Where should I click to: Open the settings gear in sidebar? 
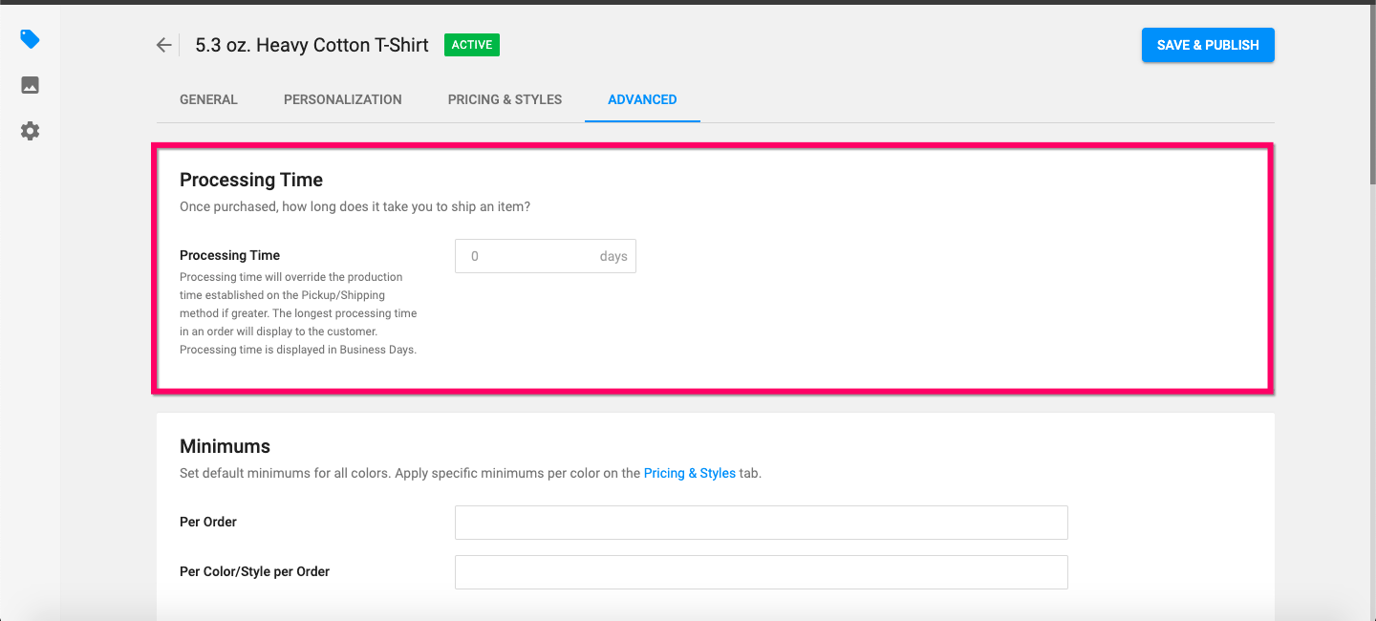click(30, 131)
